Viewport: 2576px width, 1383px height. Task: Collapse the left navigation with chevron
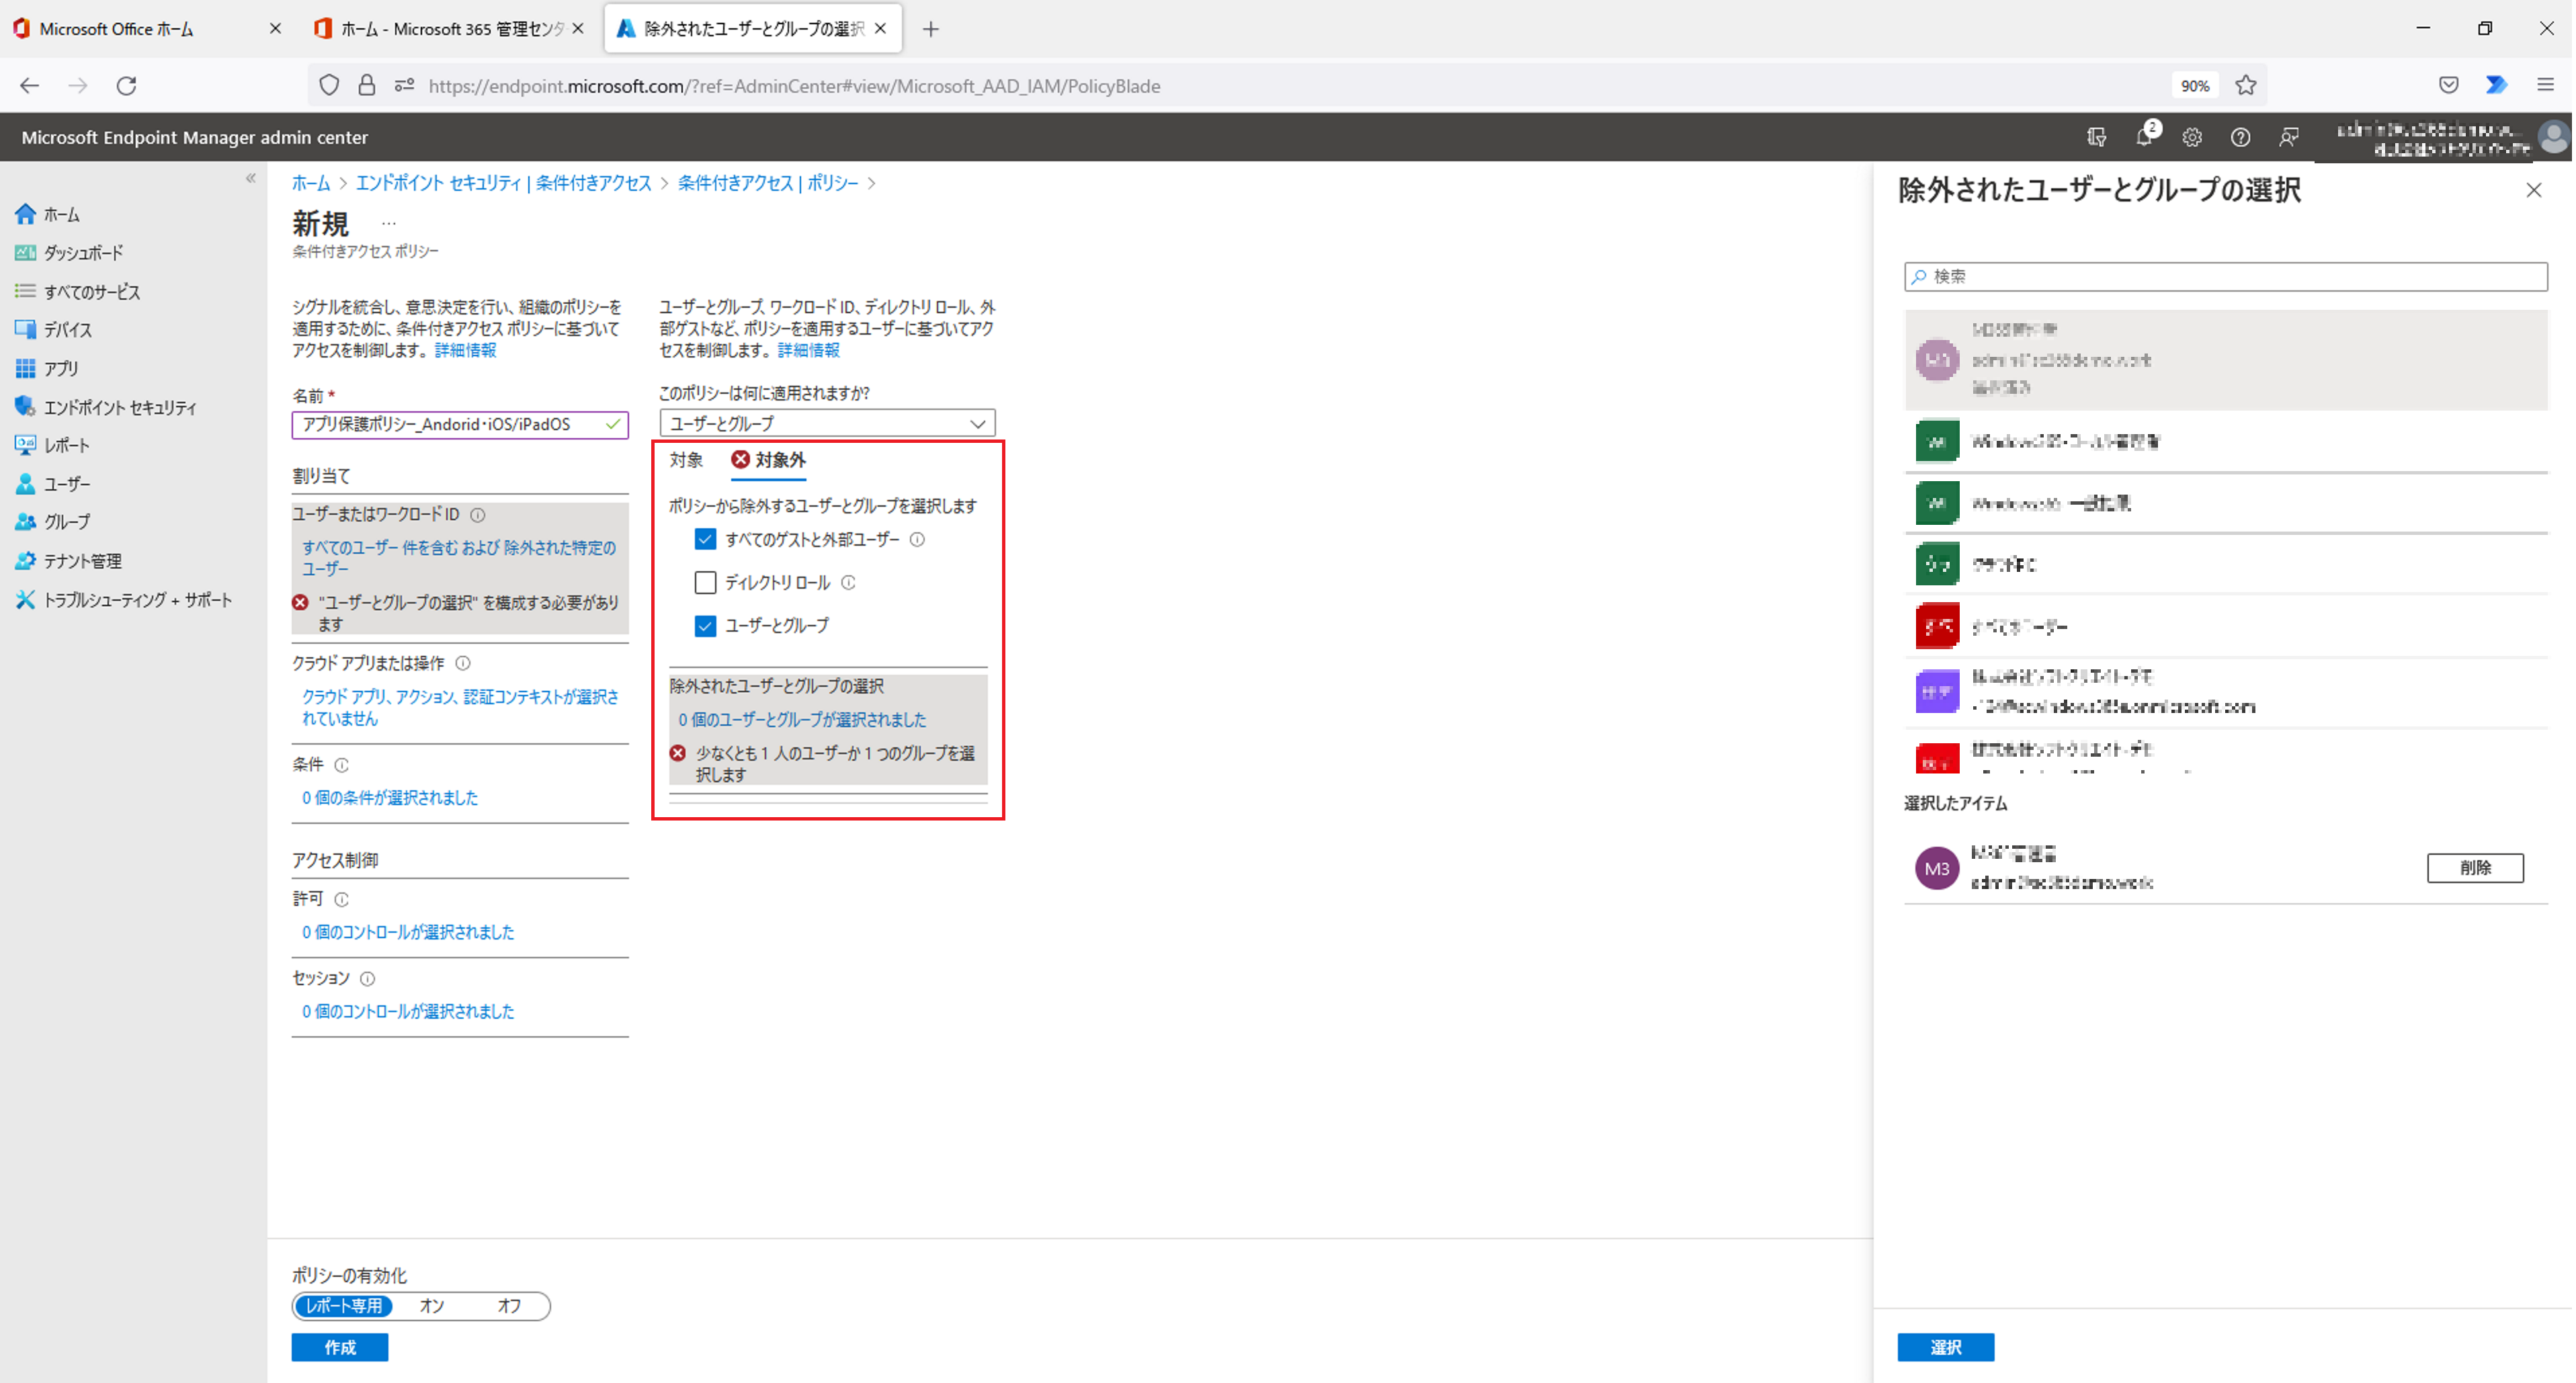coord(251,179)
